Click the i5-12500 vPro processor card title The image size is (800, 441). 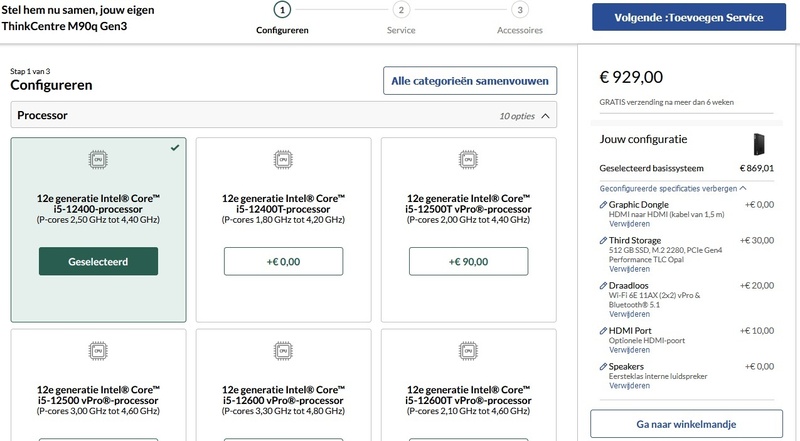click(98, 395)
